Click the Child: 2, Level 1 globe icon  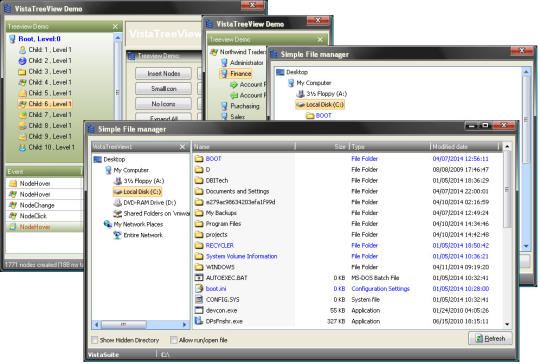click(22, 61)
